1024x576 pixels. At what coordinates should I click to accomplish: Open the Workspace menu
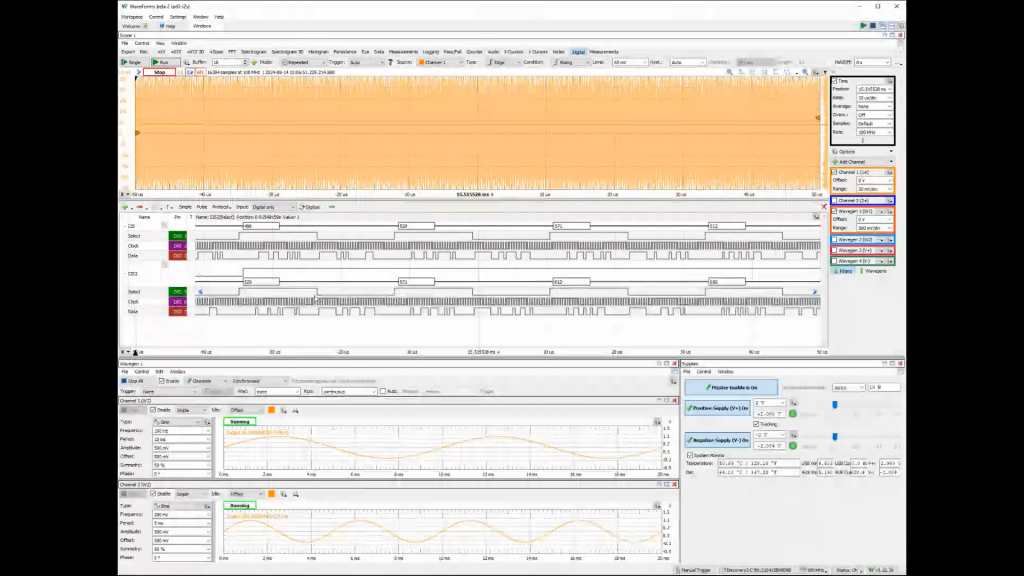(131, 17)
